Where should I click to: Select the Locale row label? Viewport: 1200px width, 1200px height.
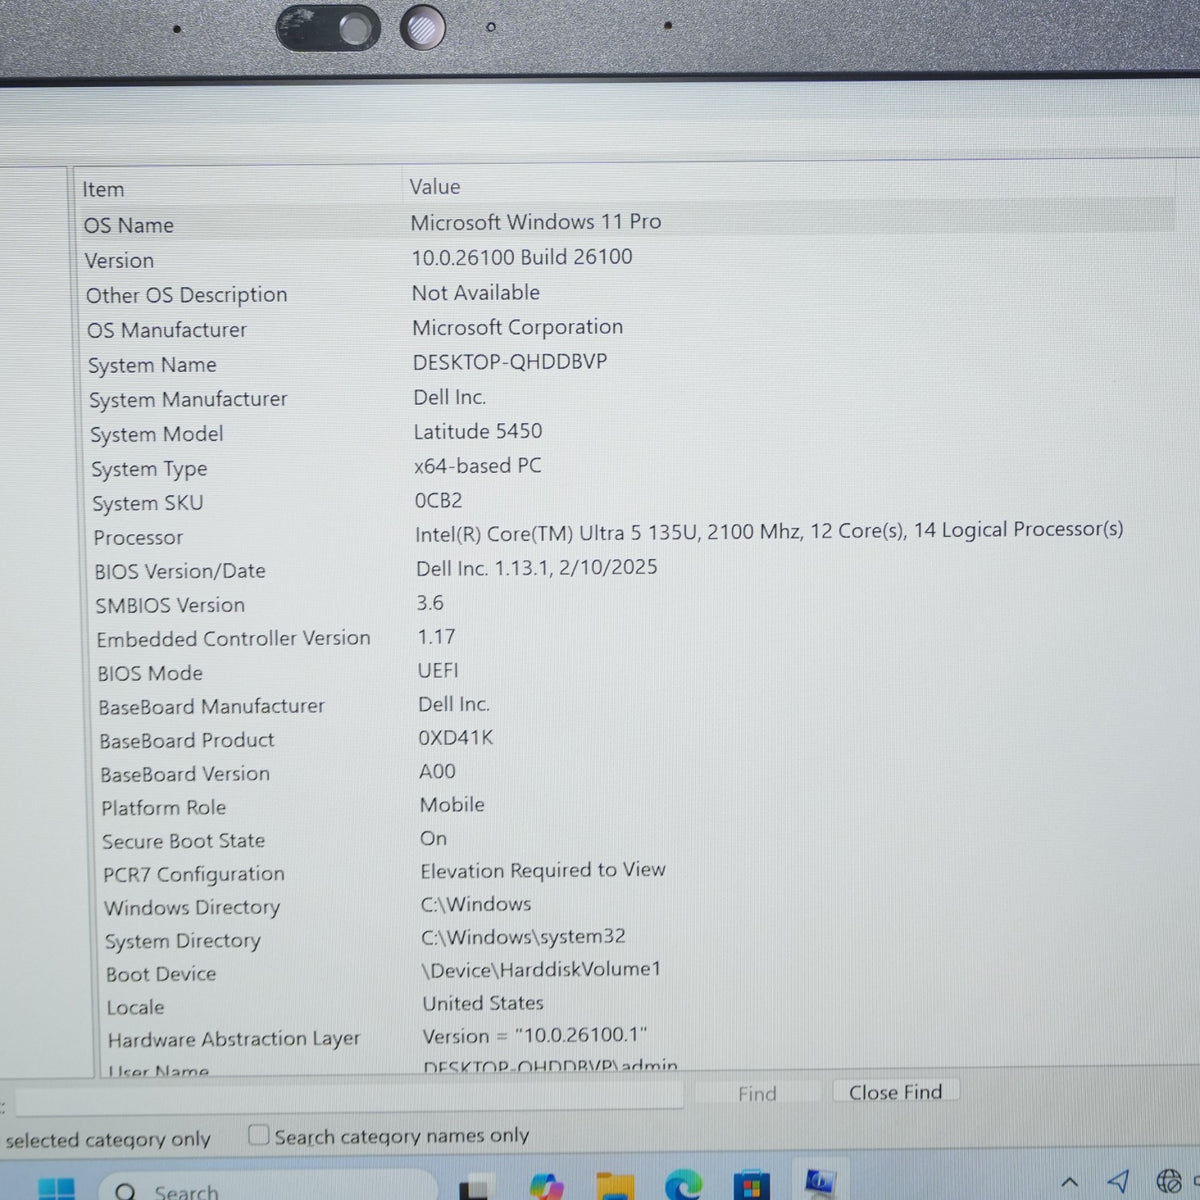(x=135, y=1007)
